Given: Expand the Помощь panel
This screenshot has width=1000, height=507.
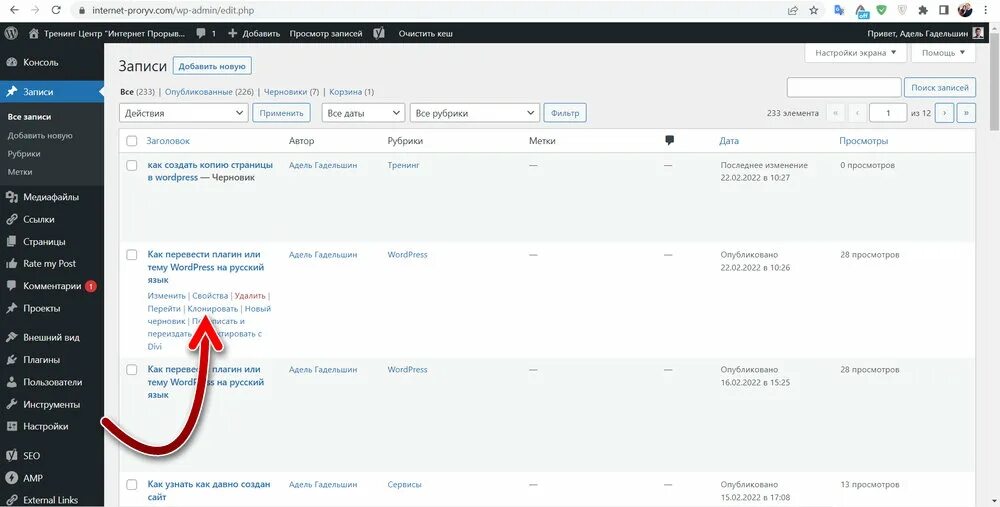Looking at the screenshot, I should 943,53.
